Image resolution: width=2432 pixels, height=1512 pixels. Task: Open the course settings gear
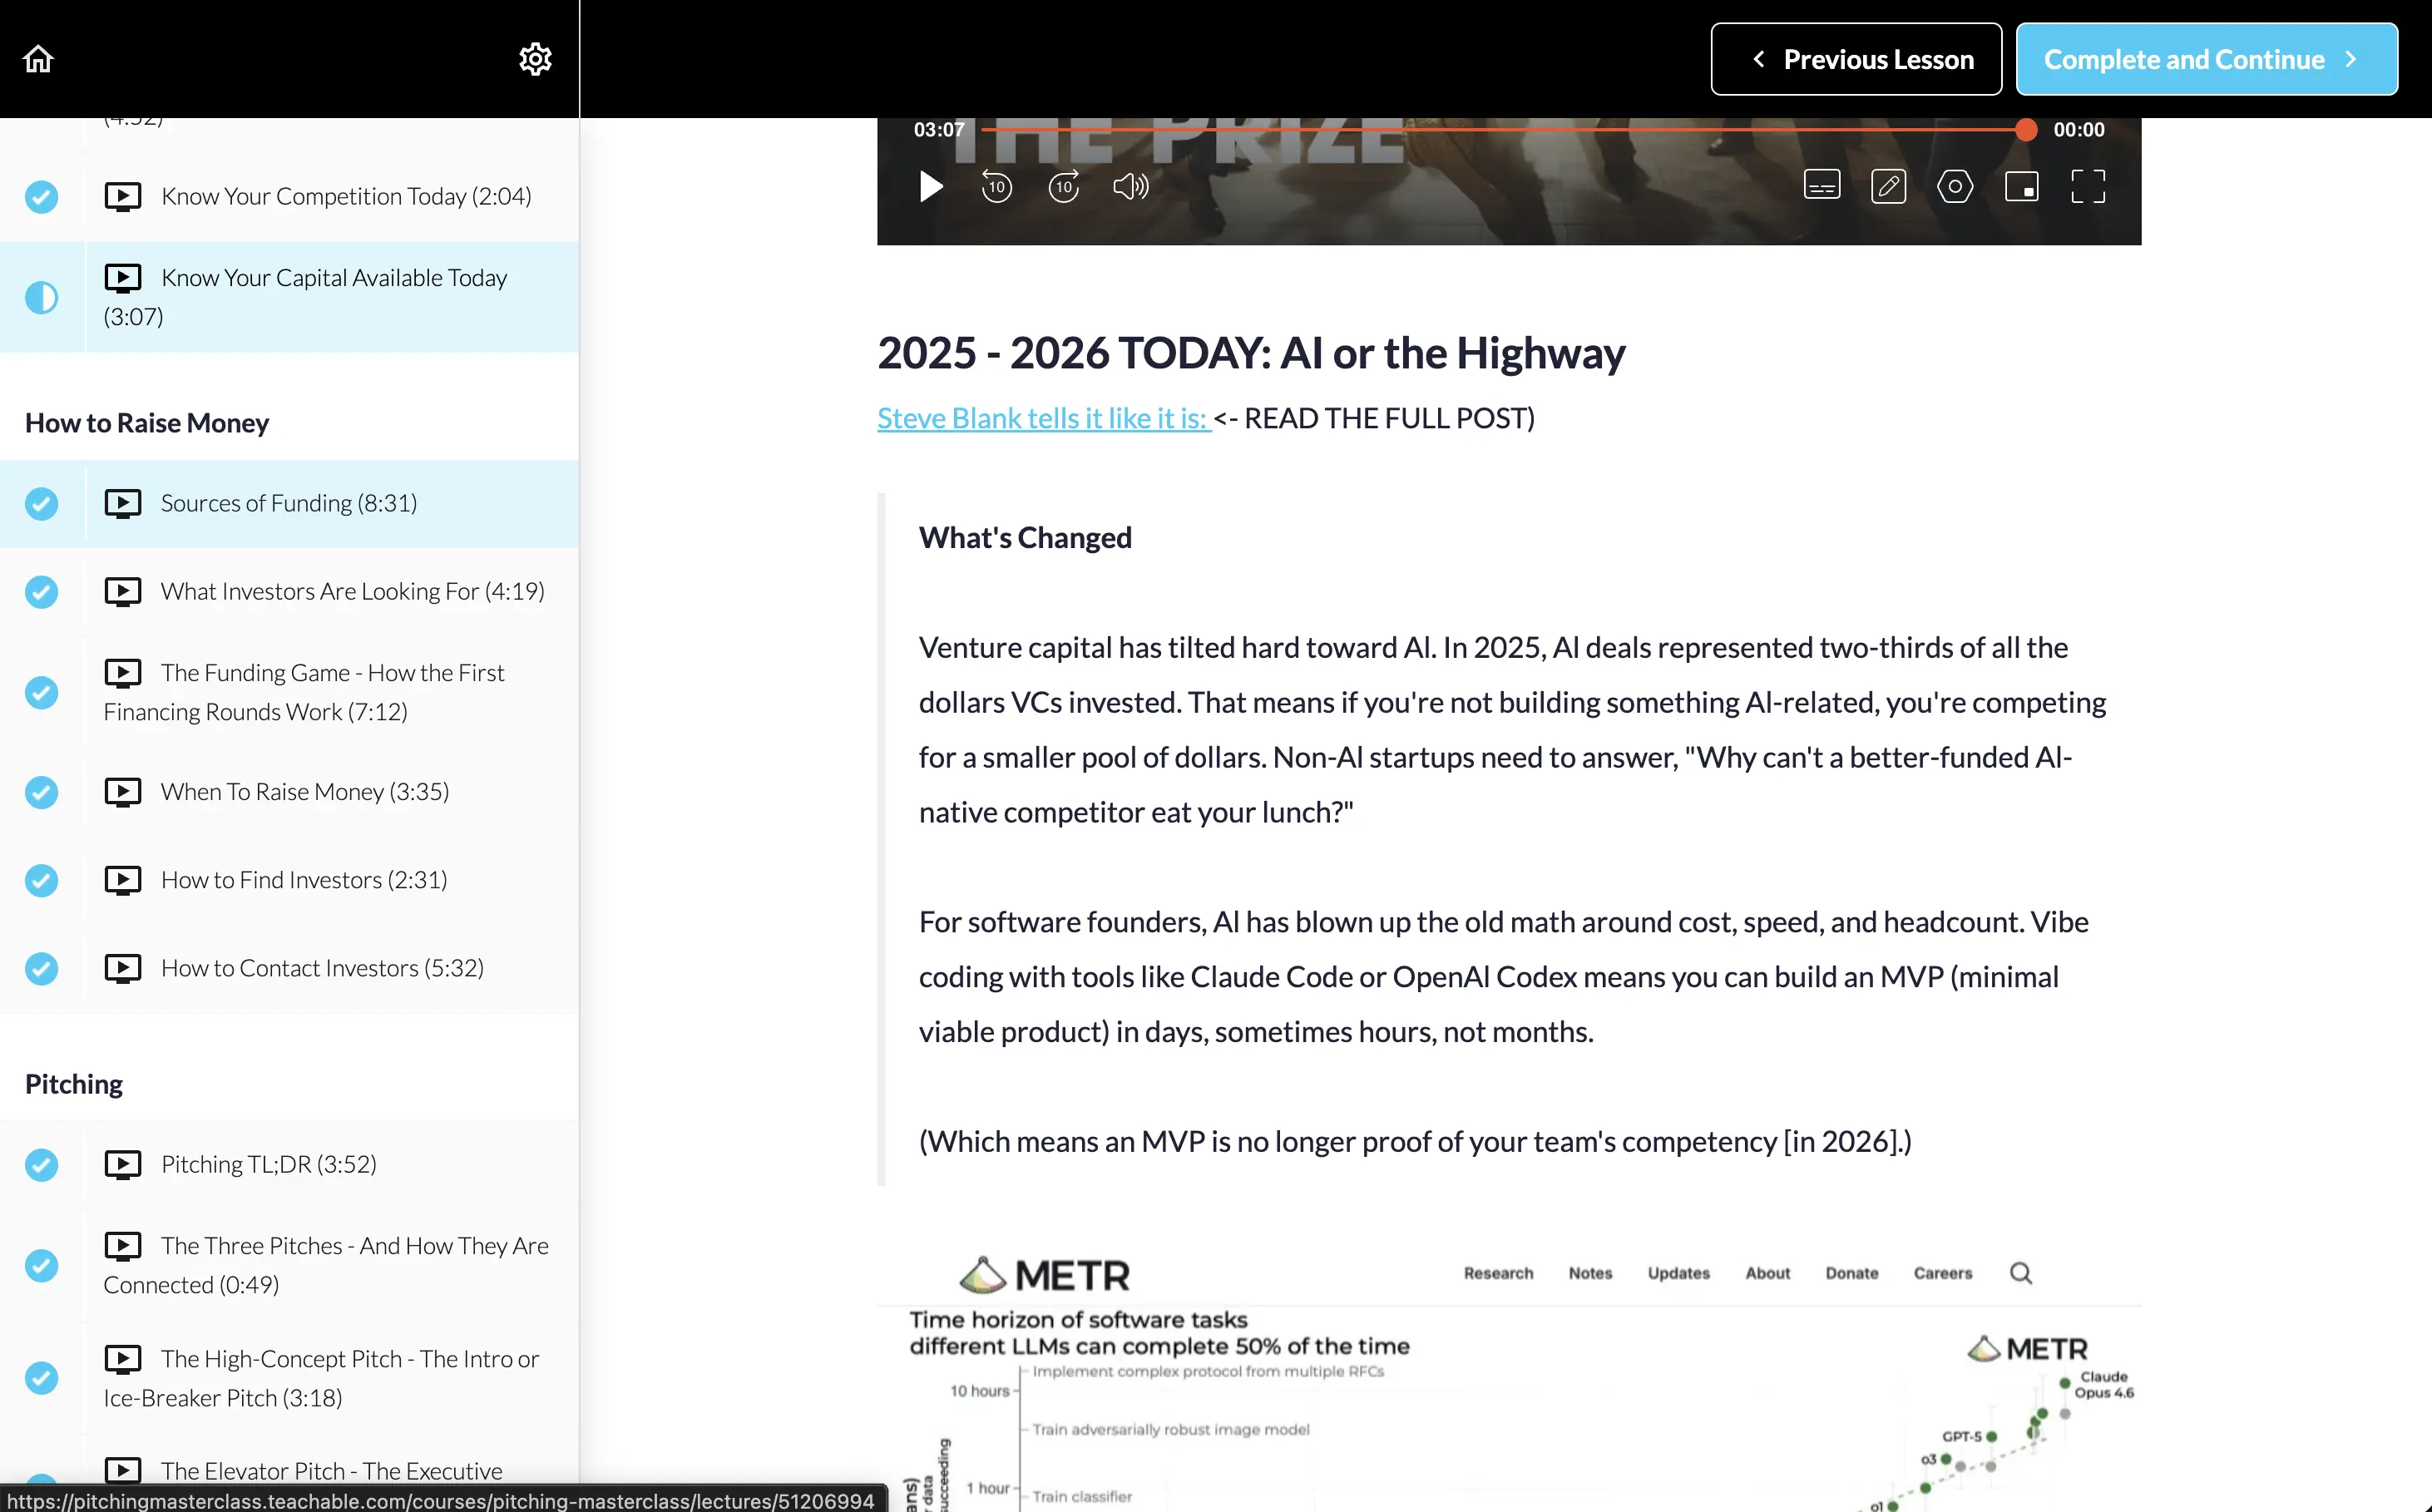click(536, 58)
